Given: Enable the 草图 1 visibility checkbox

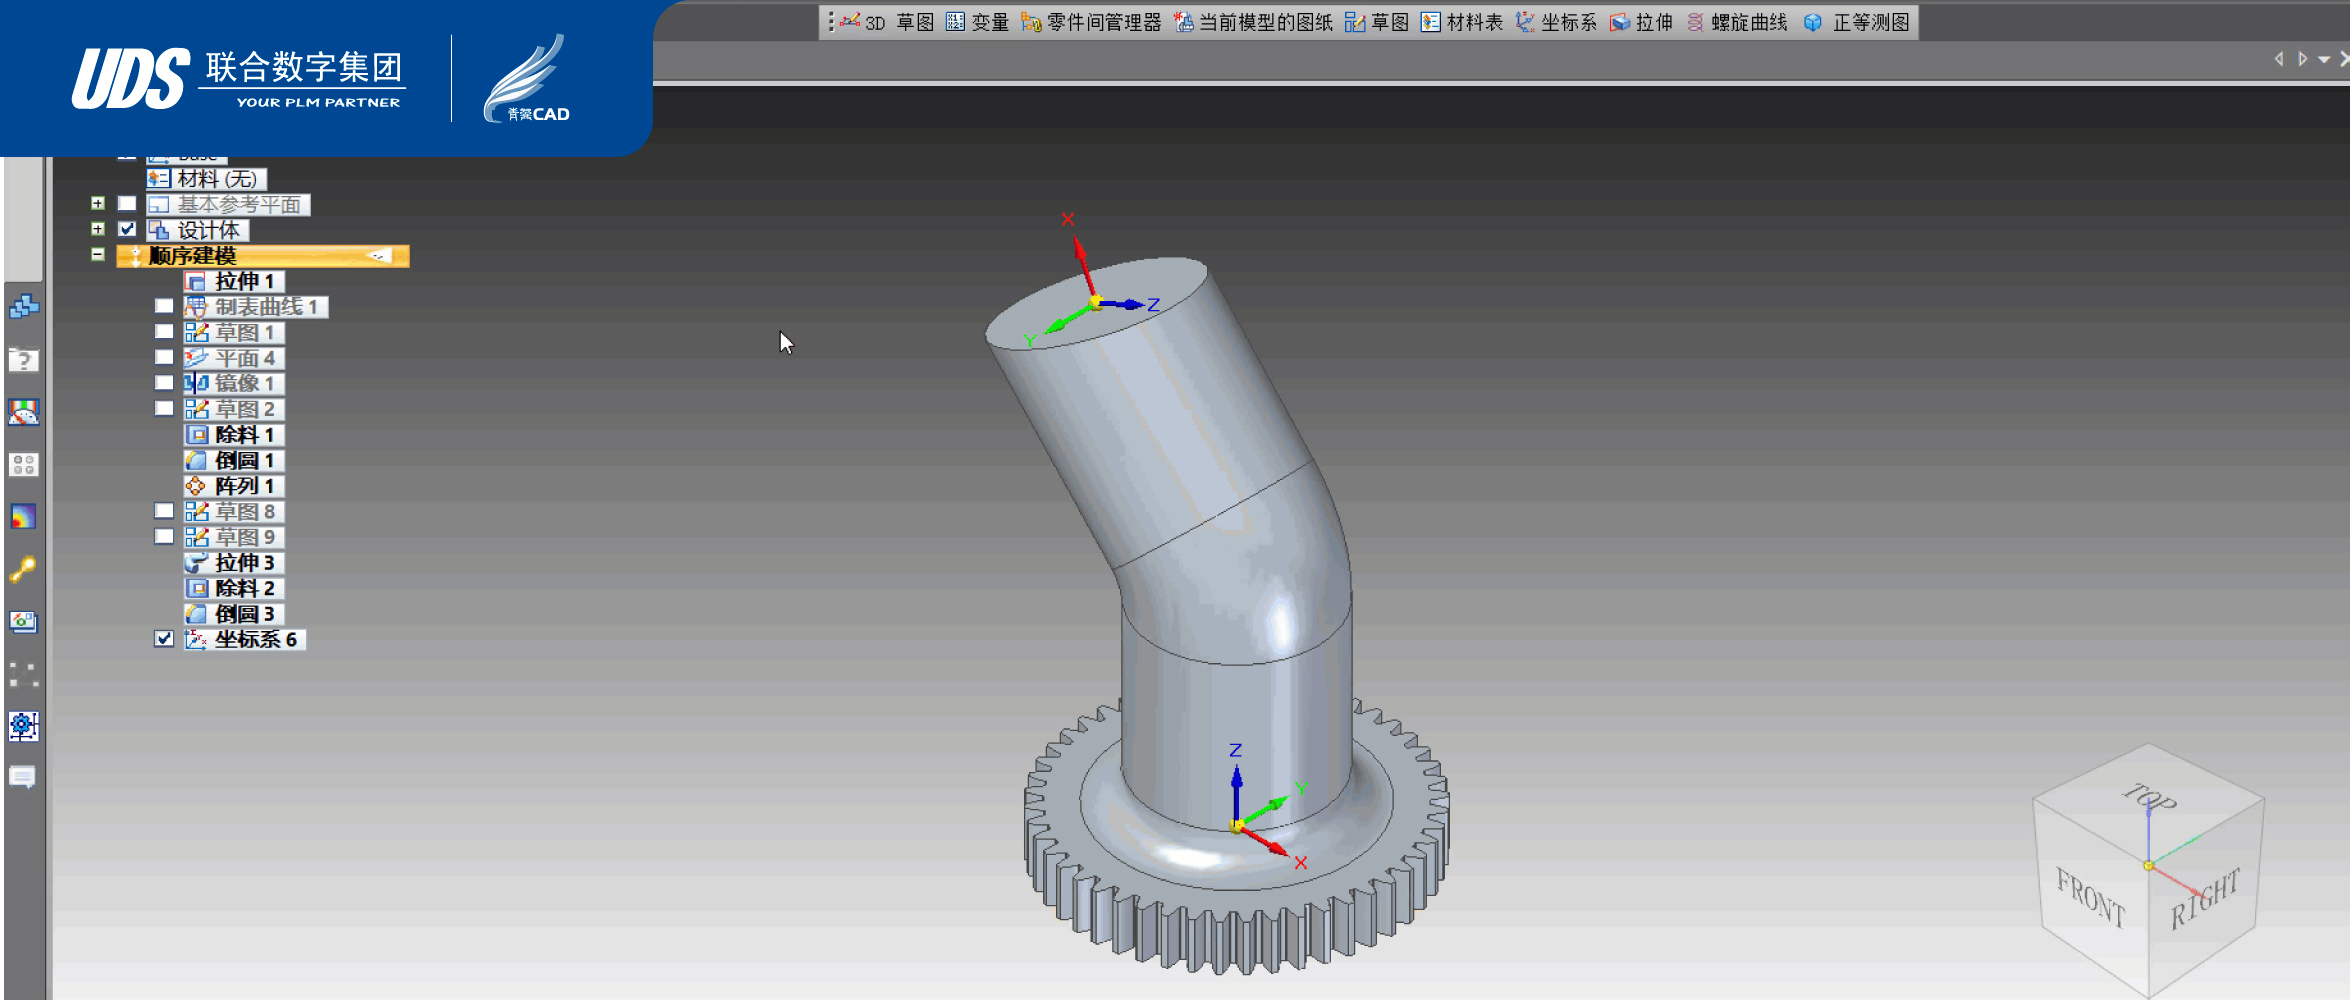Looking at the screenshot, I should (x=164, y=331).
